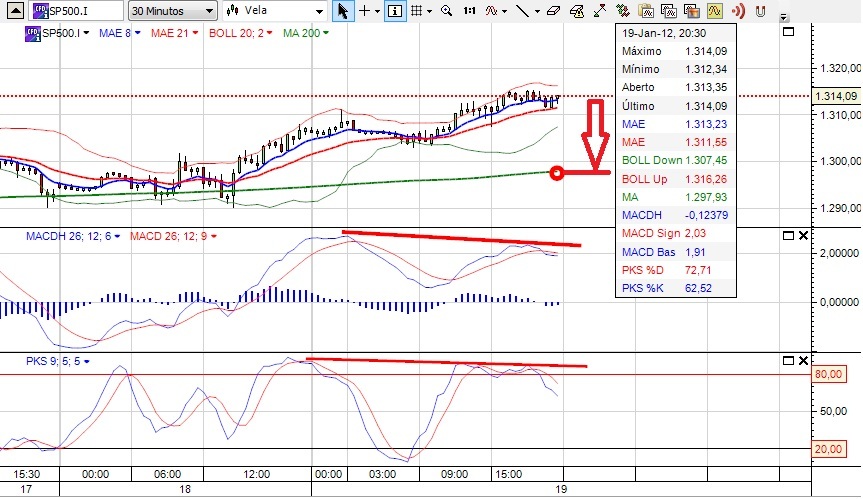Open the toolbar overflow arrow
863x499 pixels.
784,18
